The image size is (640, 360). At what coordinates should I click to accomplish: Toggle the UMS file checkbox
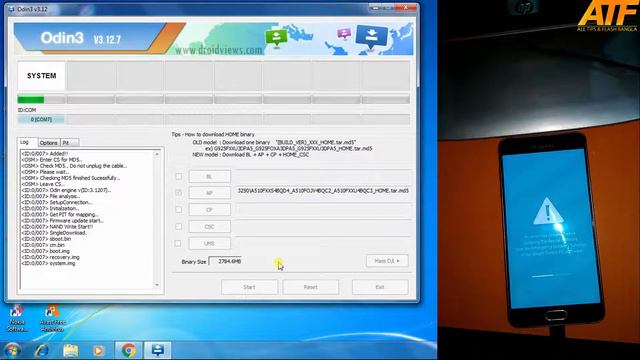pos(178,243)
